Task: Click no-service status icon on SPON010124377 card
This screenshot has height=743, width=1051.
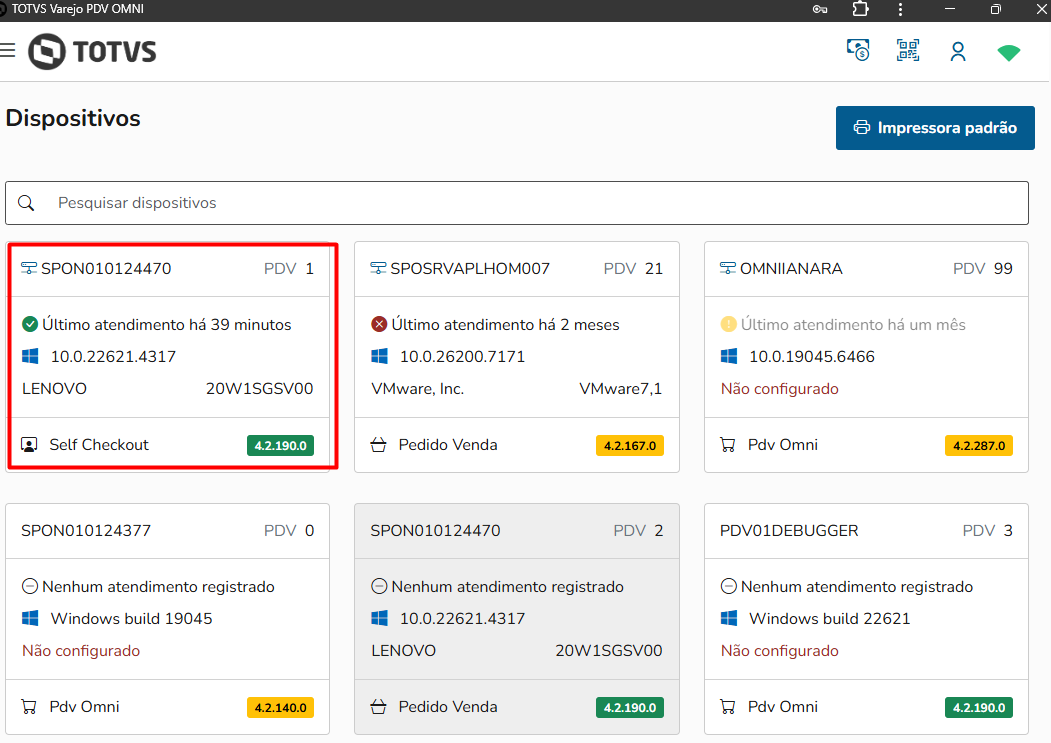Action: [x=29, y=587]
